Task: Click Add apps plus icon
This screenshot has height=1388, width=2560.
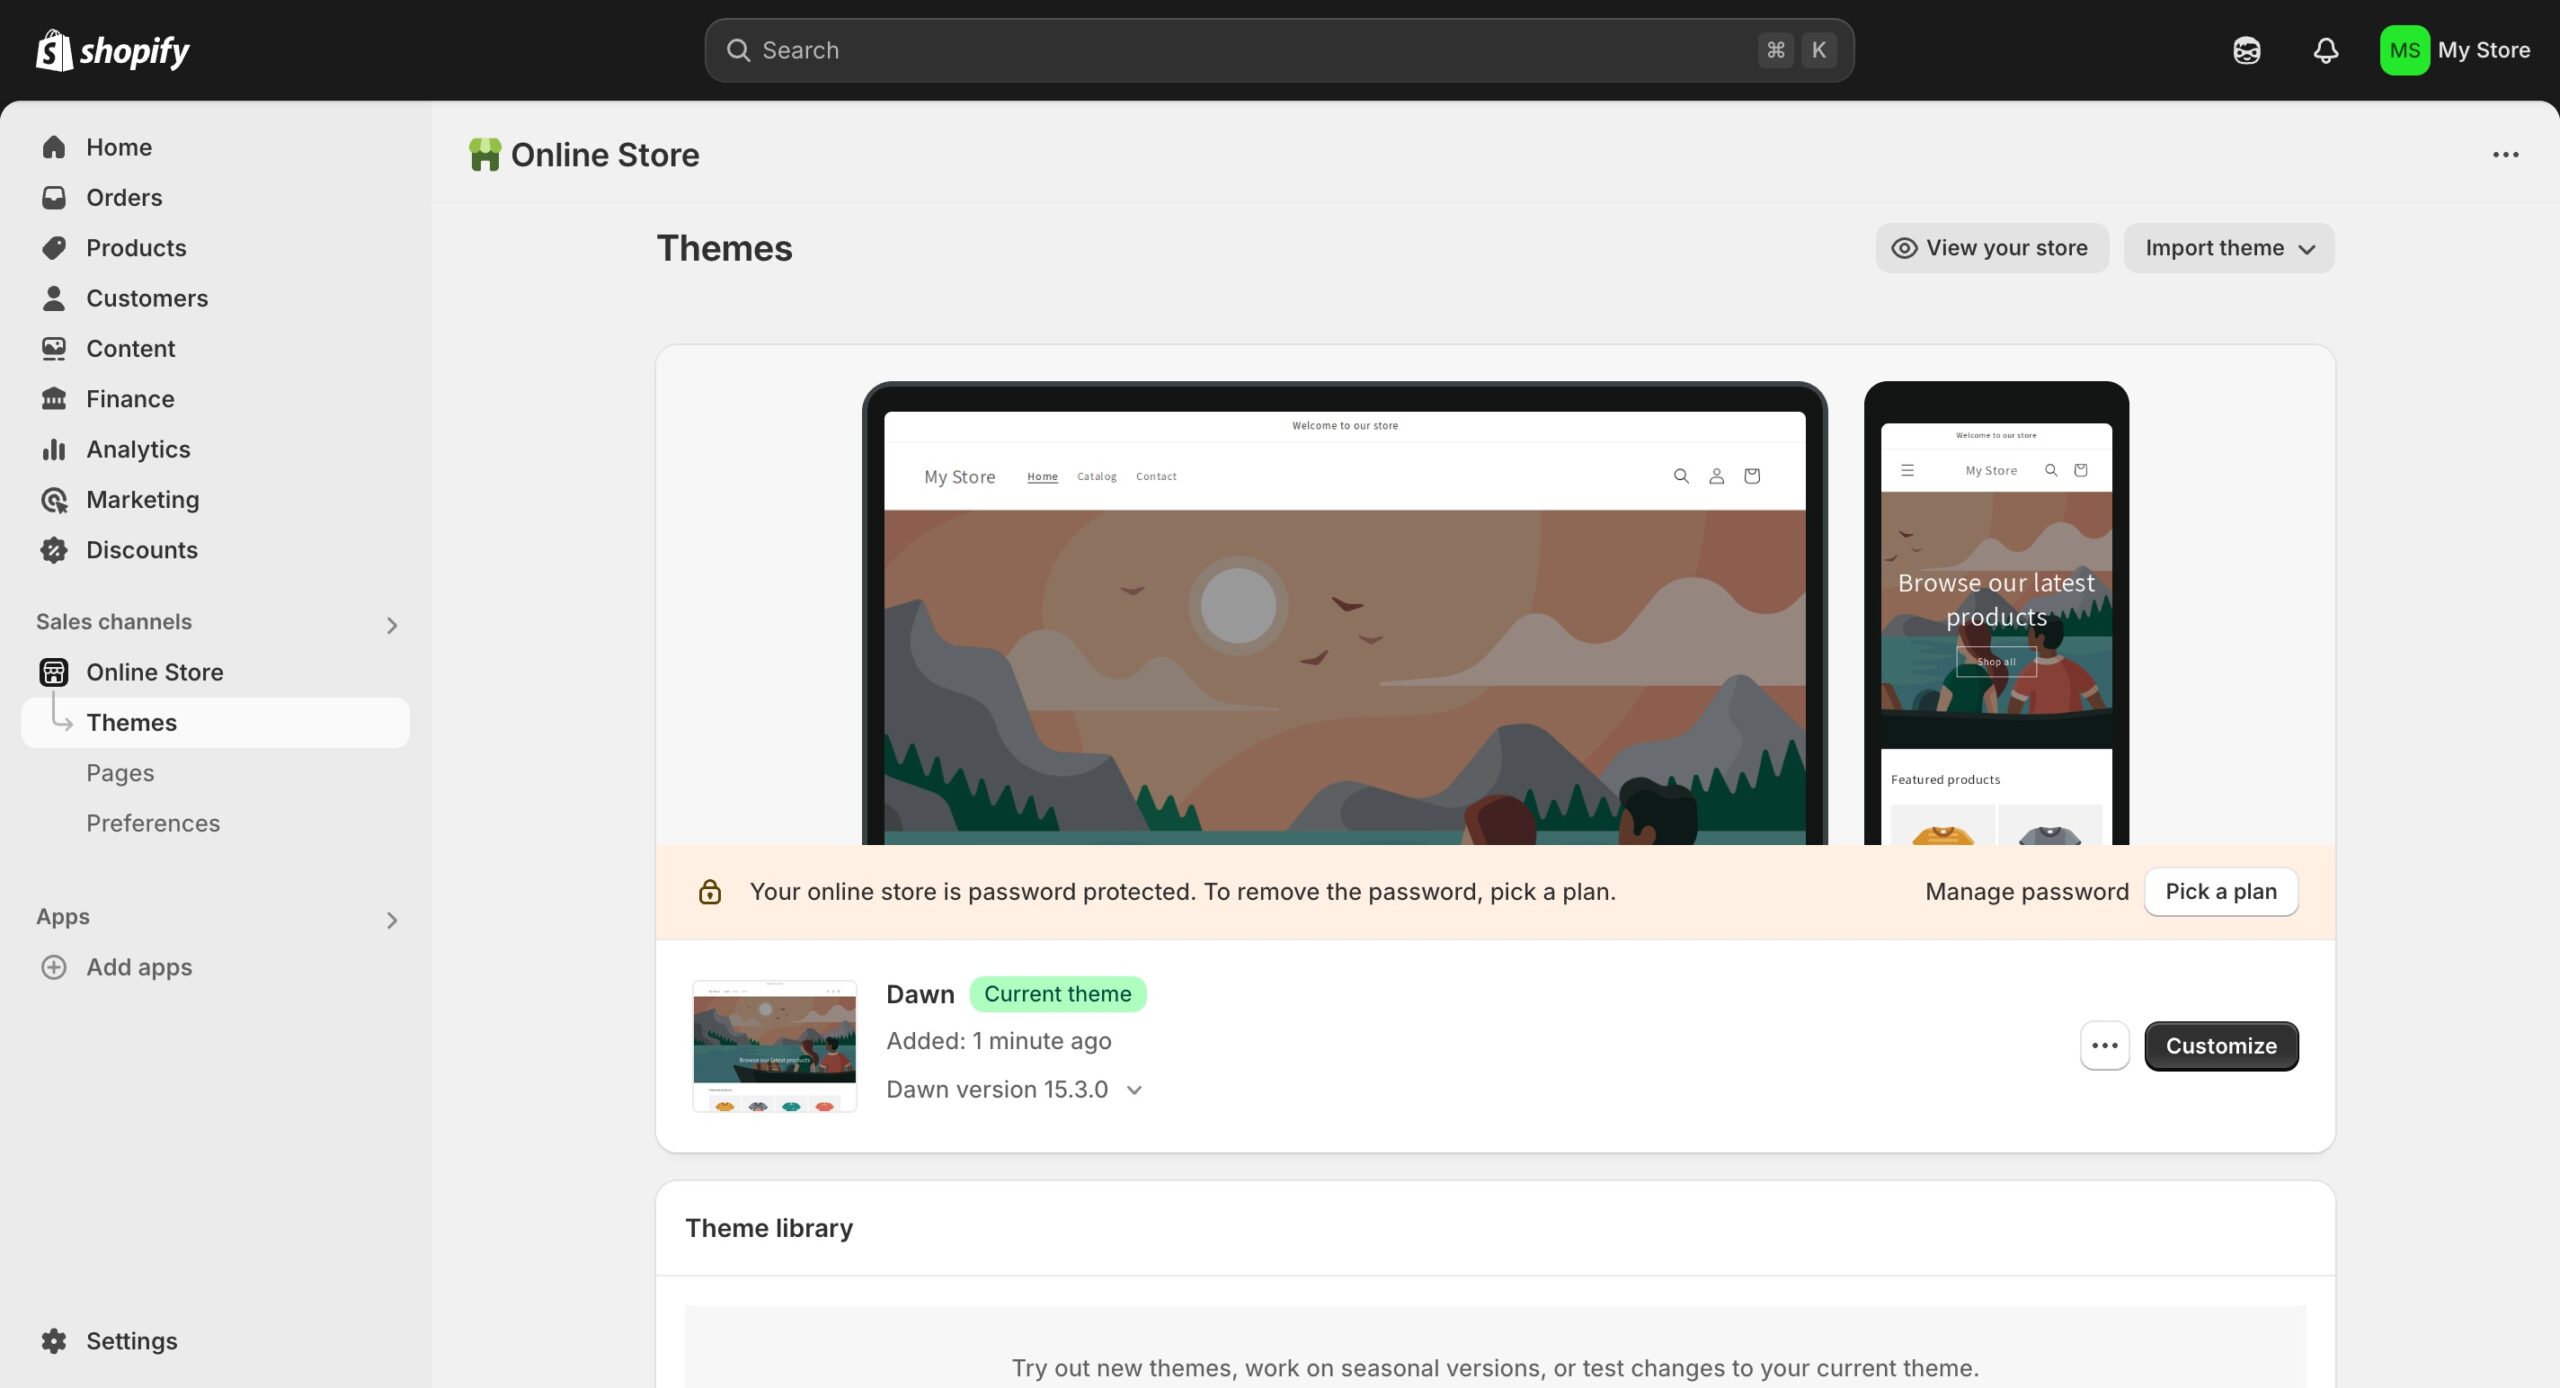Action: [x=54, y=967]
